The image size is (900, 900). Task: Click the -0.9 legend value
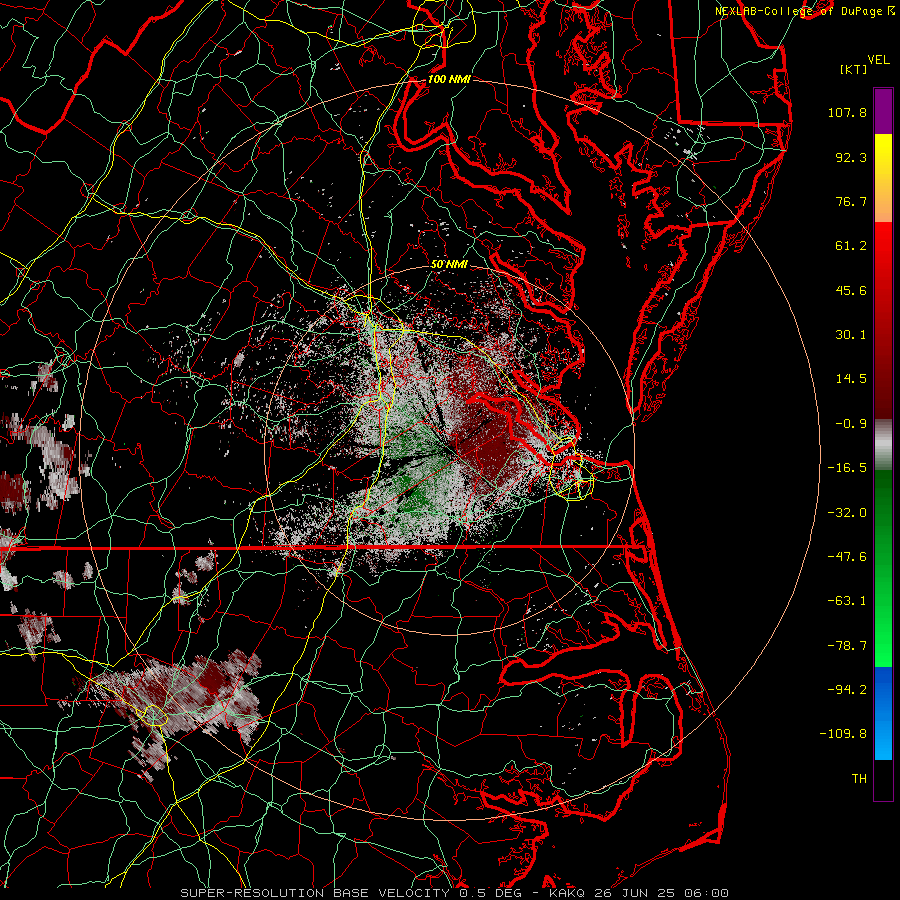pos(851,424)
